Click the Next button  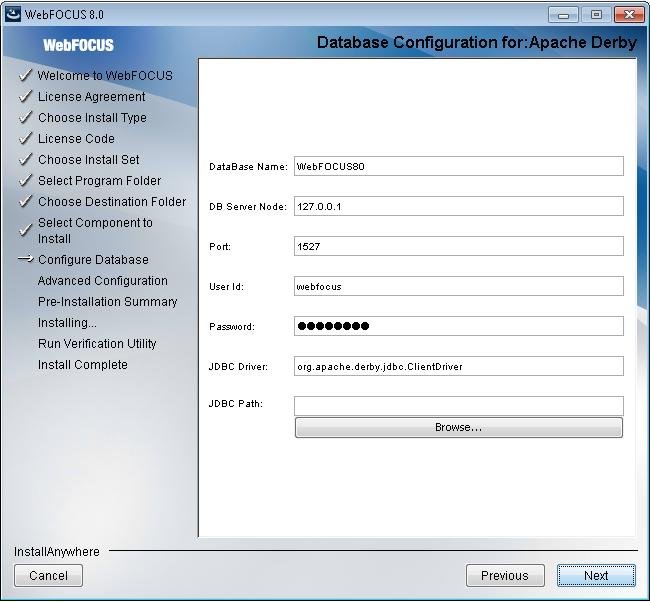click(596, 575)
